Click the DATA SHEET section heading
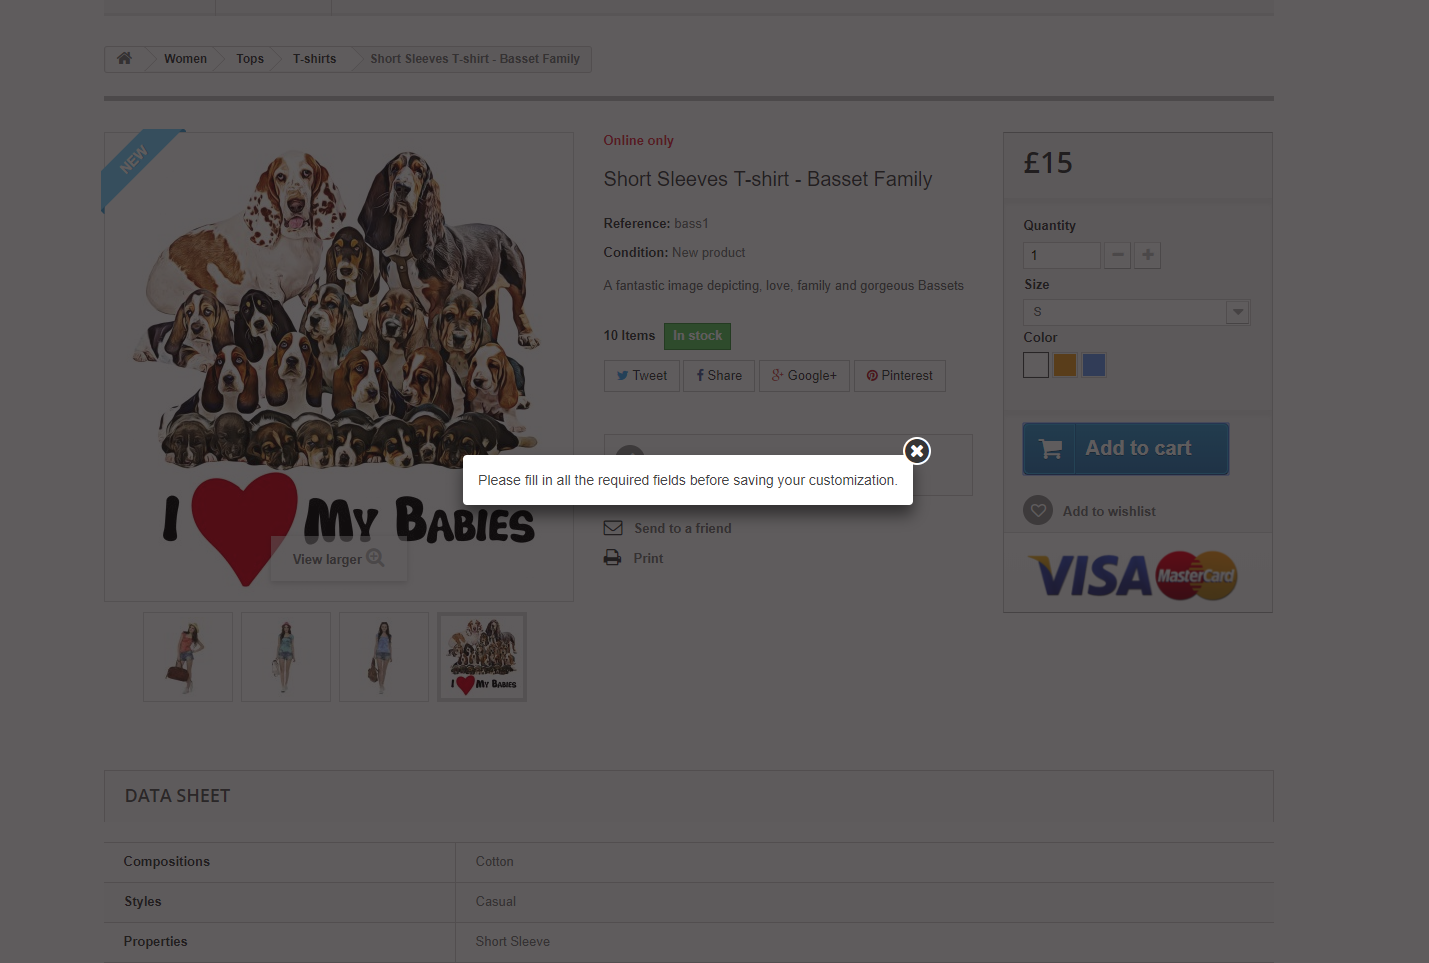This screenshot has height=963, width=1429. click(x=178, y=796)
